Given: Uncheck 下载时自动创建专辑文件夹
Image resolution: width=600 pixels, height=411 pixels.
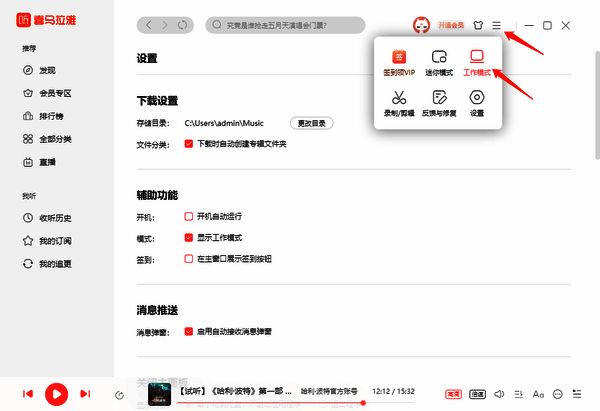Looking at the screenshot, I should pos(189,144).
